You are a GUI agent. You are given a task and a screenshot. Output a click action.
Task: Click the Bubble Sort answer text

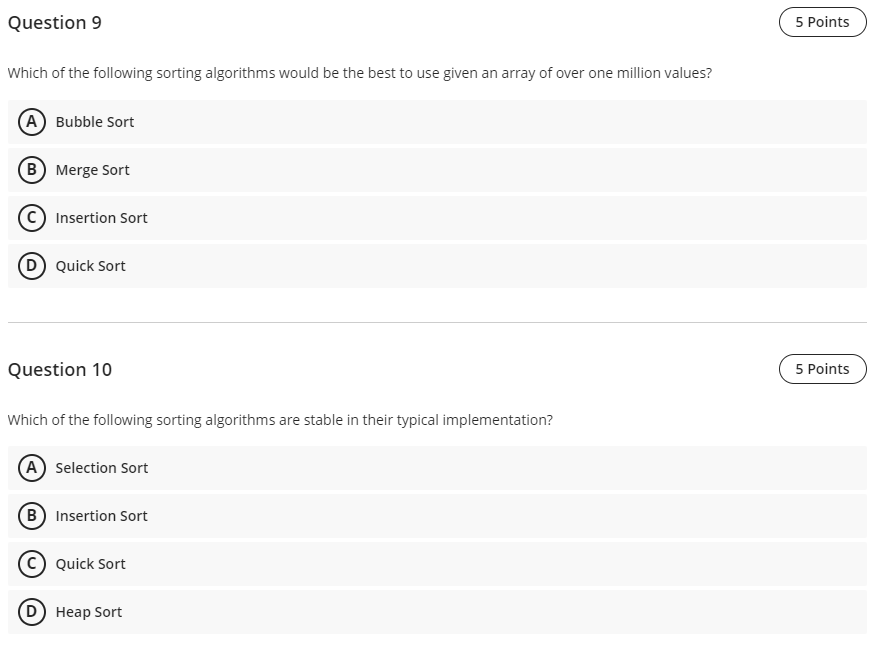(95, 122)
